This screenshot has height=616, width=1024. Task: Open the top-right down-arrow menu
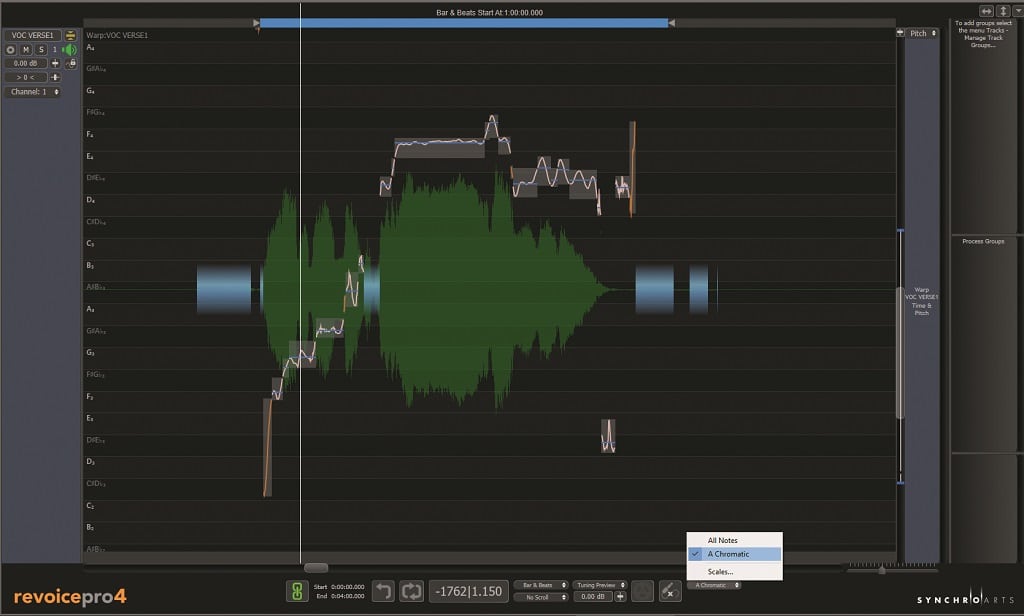(x=1017, y=11)
